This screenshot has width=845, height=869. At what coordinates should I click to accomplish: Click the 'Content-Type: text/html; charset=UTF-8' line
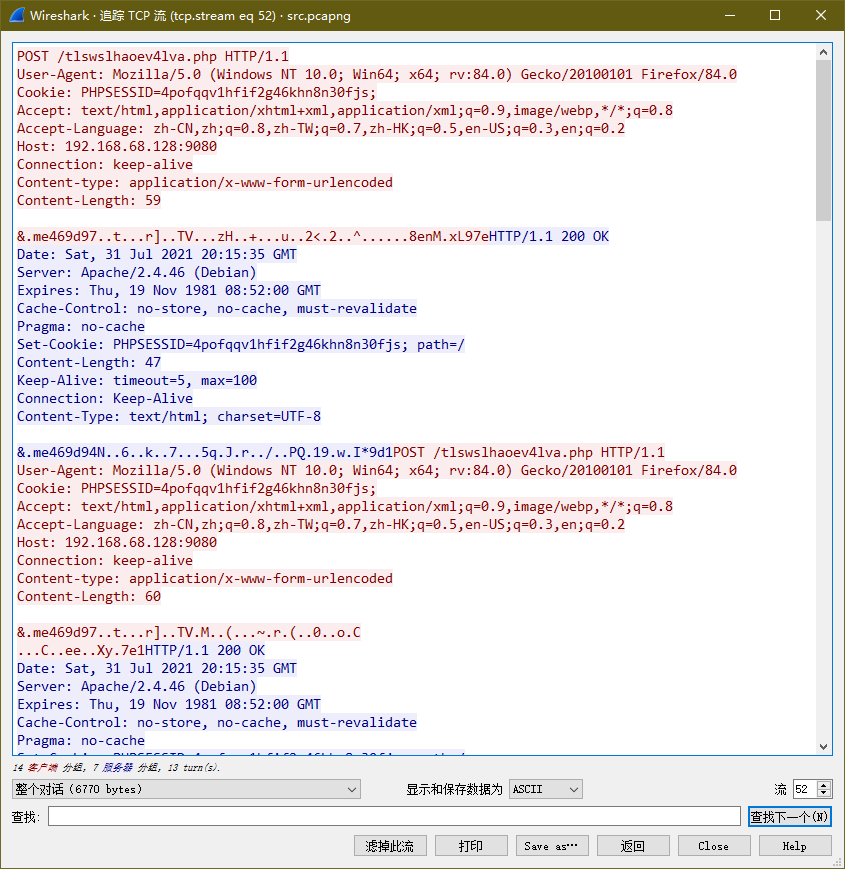pos(169,417)
